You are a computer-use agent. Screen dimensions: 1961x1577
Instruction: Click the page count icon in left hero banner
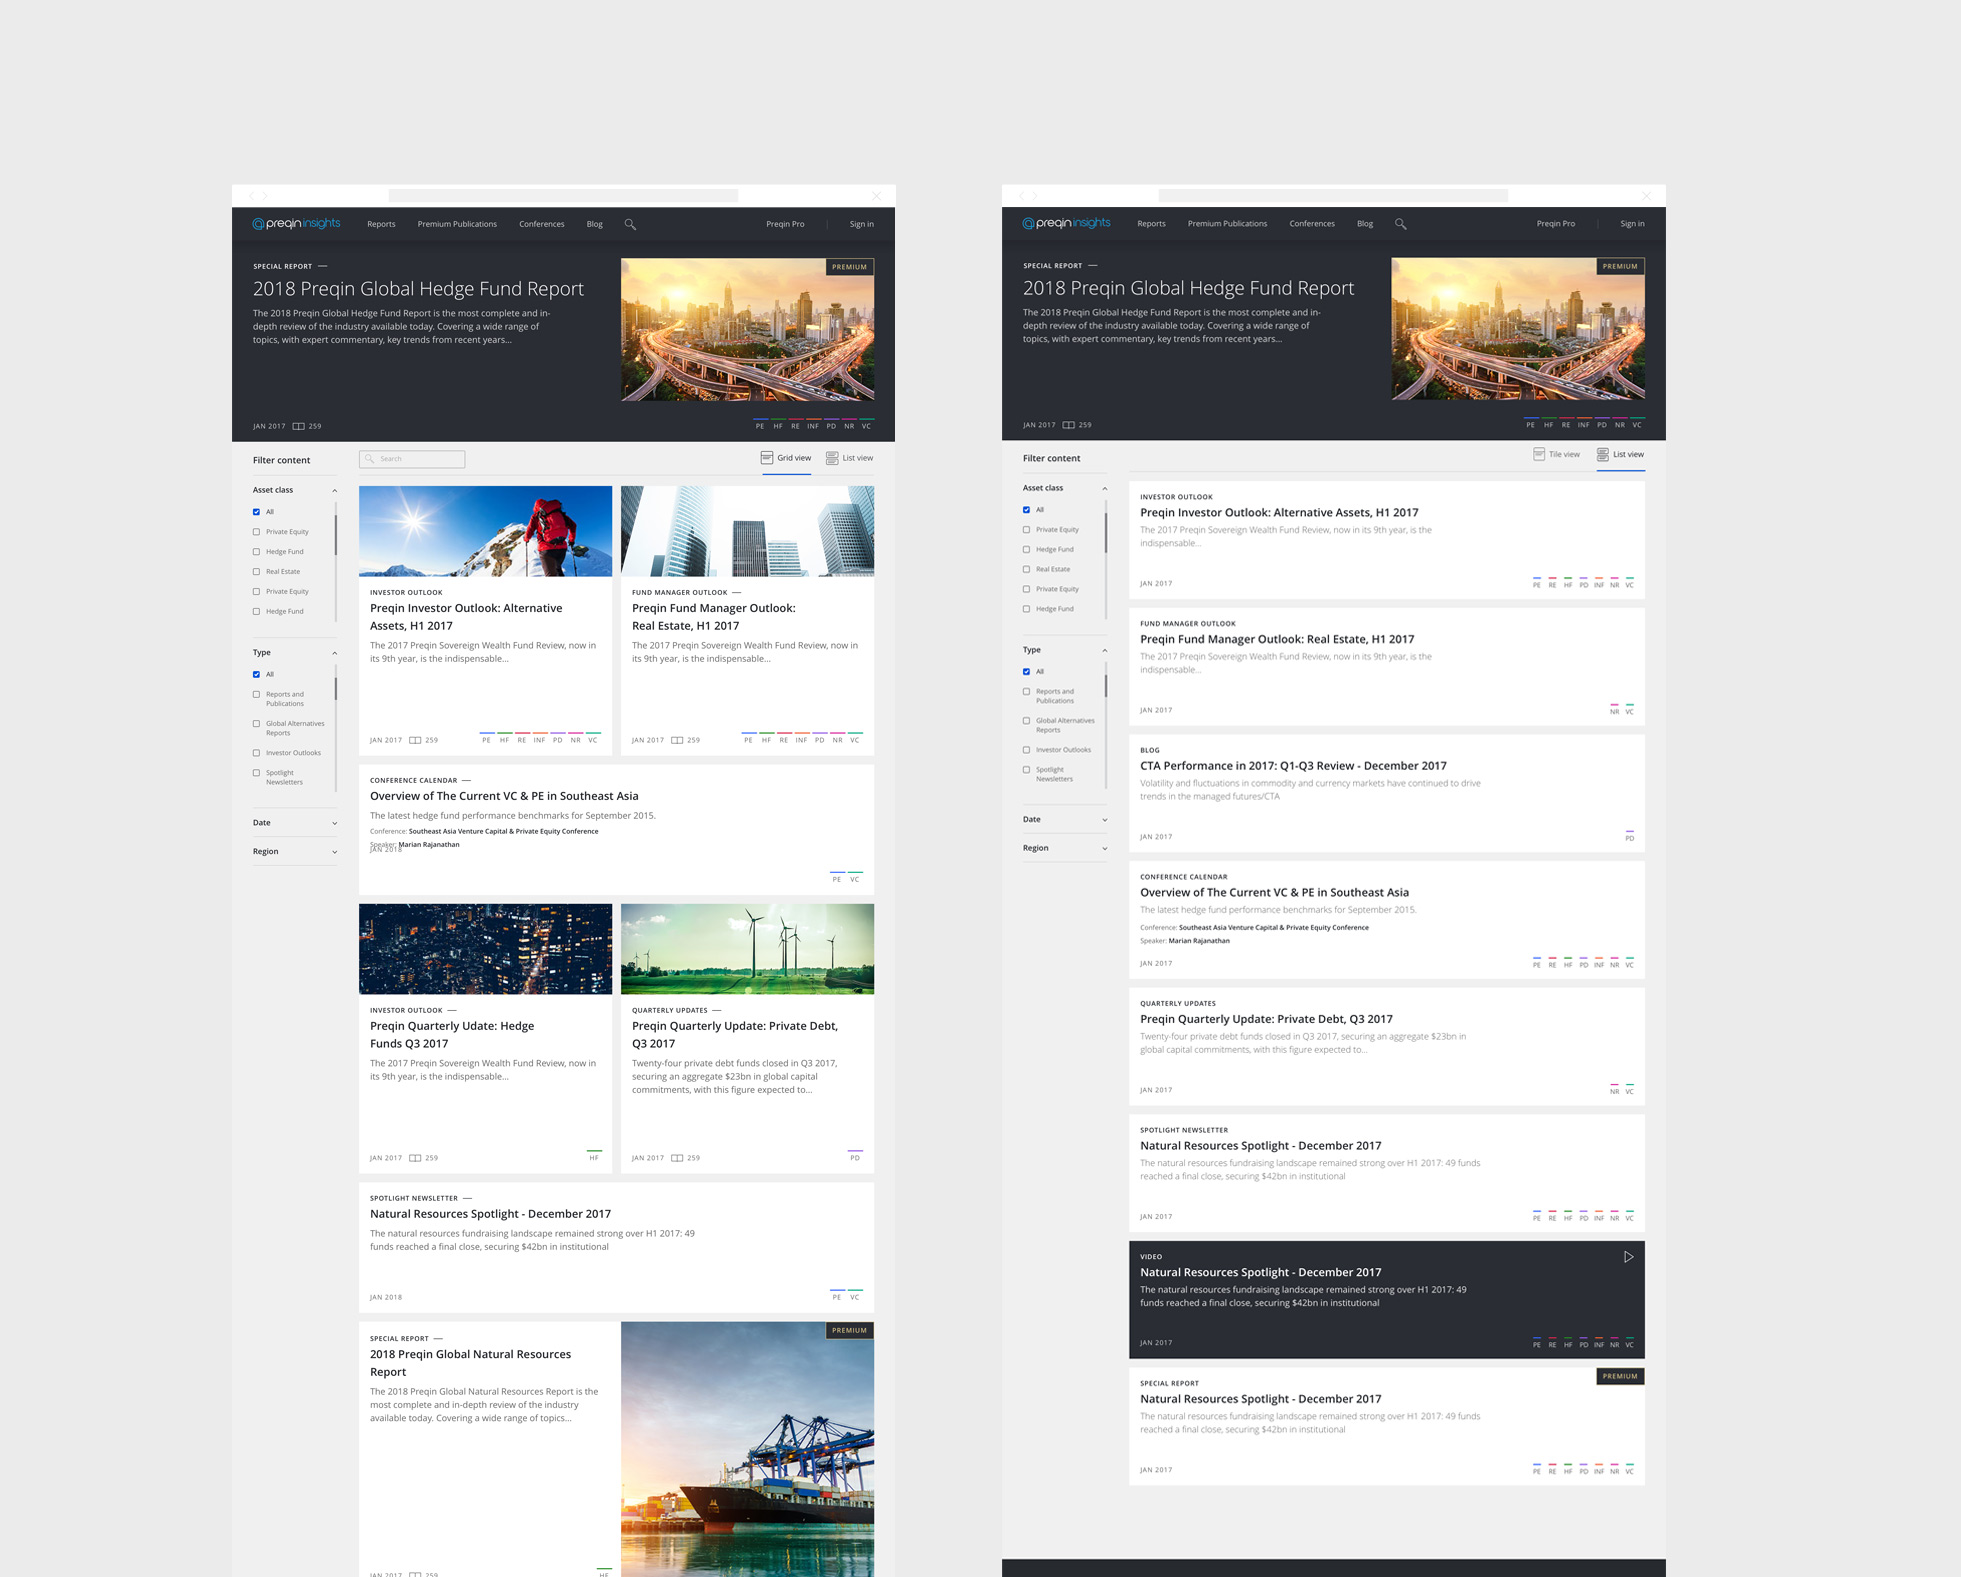pyautogui.click(x=298, y=426)
